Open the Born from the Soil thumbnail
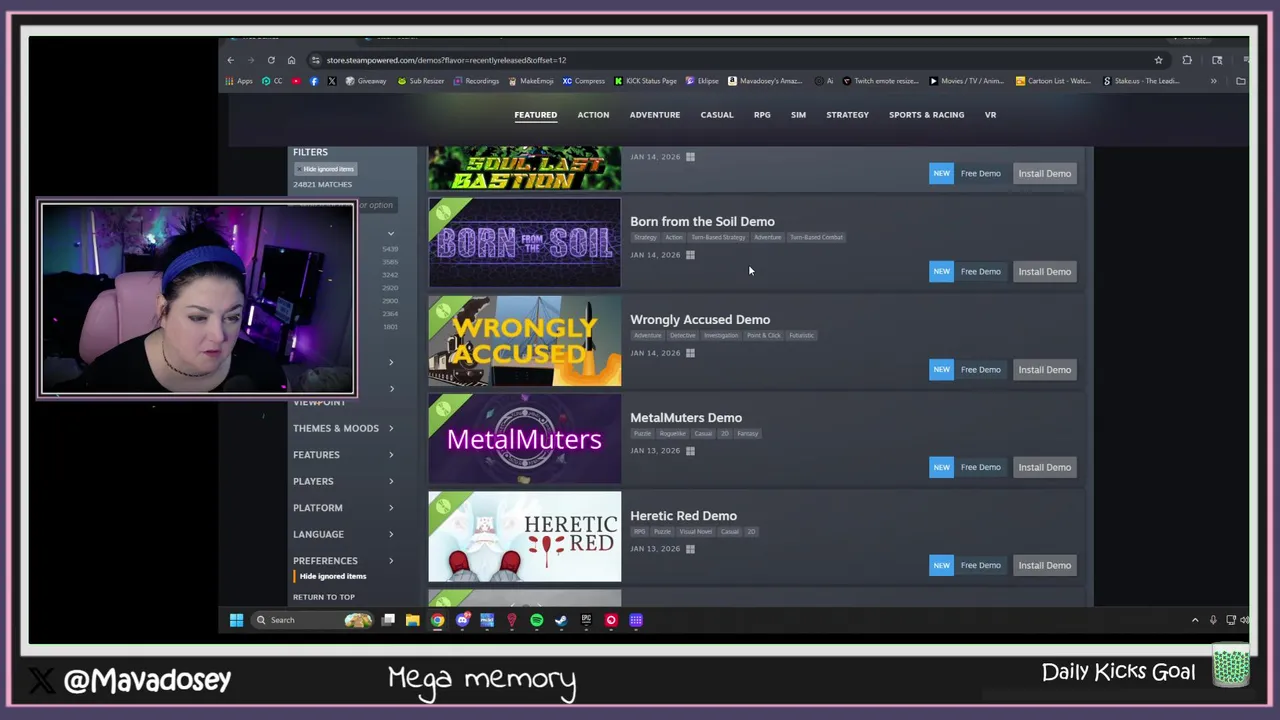The height and width of the screenshot is (720, 1280). pyautogui.click(x=525, y=243)
